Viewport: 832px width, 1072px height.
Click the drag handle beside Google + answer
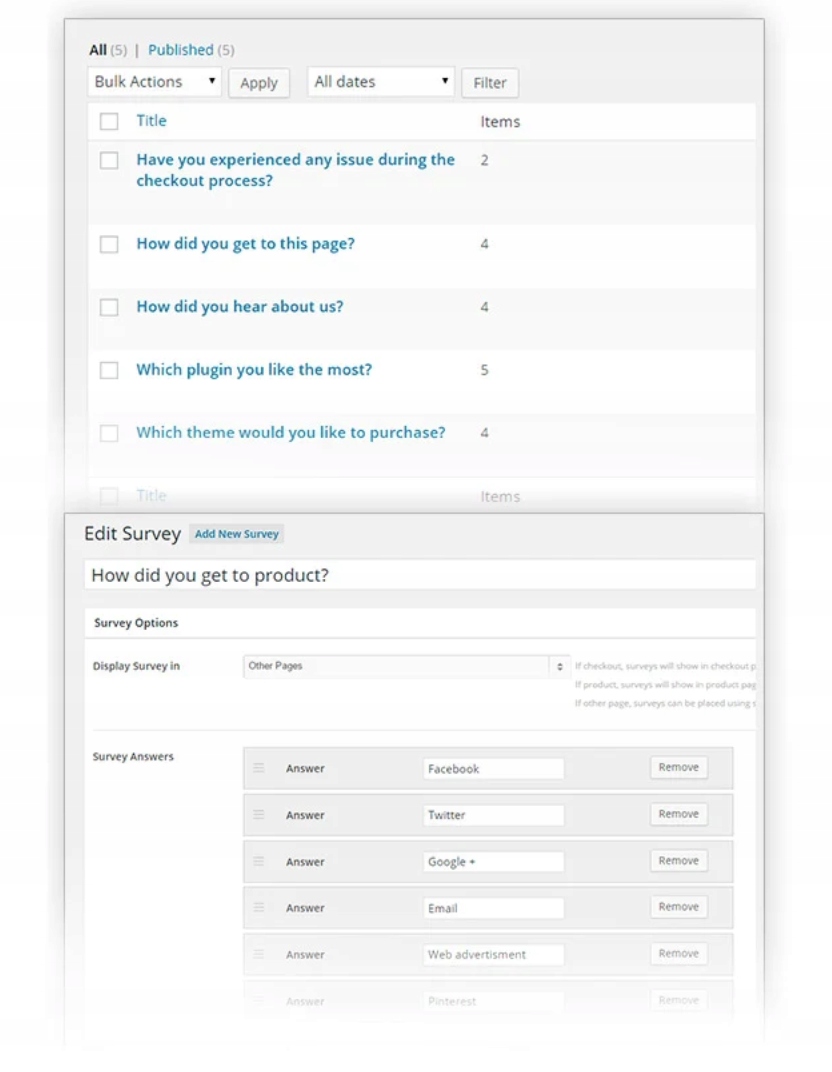tap(258, 861)
